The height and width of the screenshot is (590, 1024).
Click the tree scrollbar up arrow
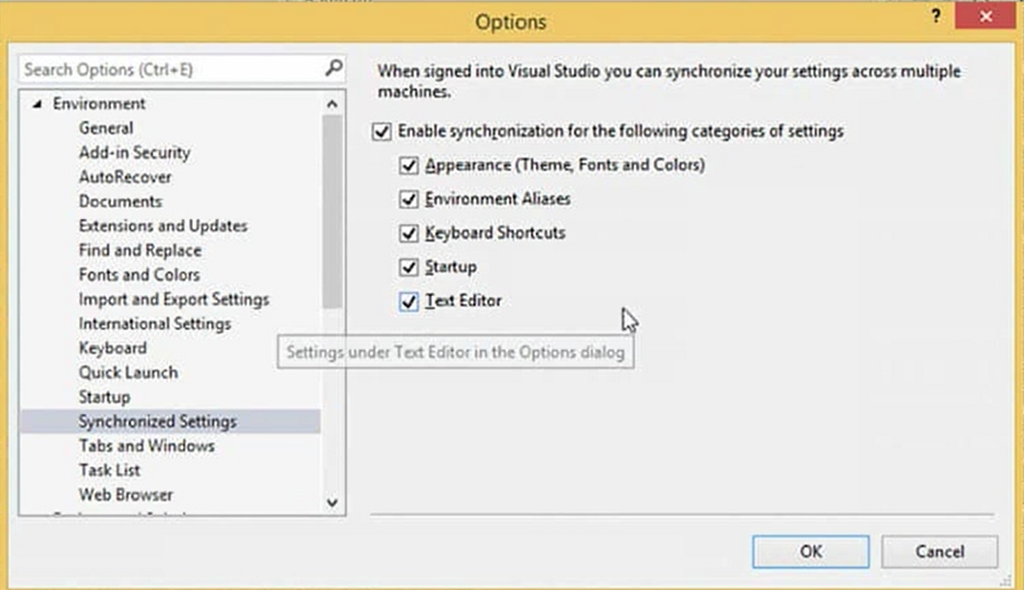pos(332,104)
